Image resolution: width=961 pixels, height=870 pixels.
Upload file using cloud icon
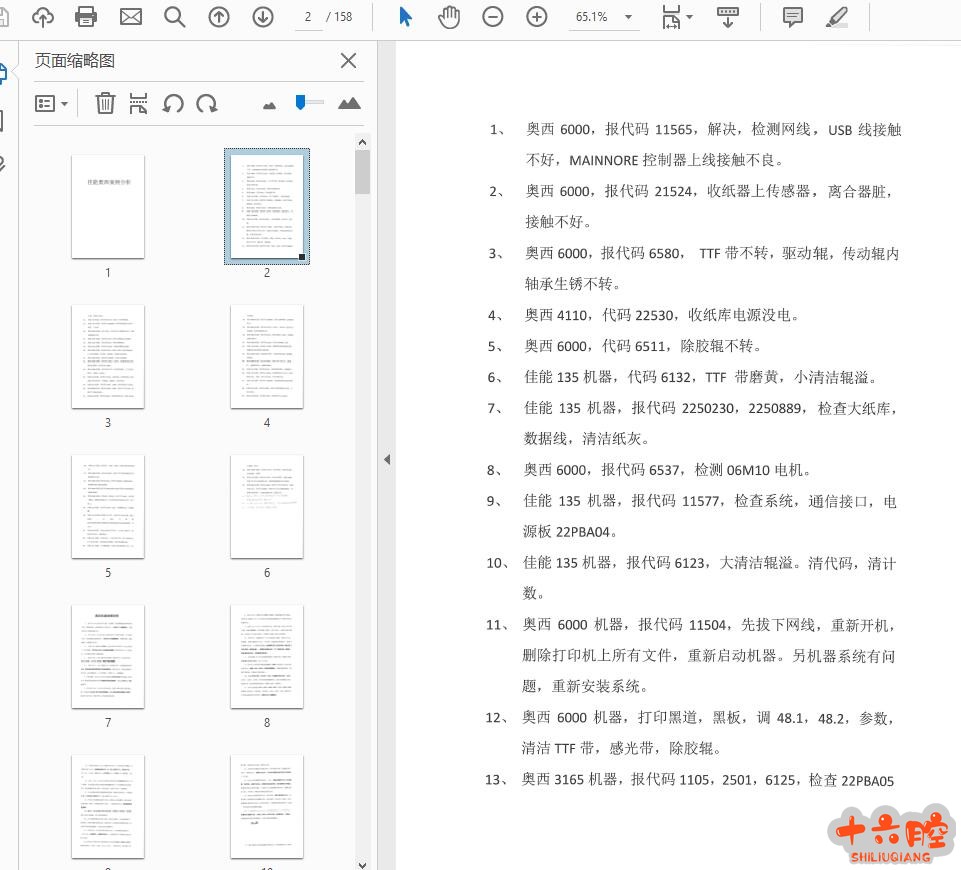(43, 17)
